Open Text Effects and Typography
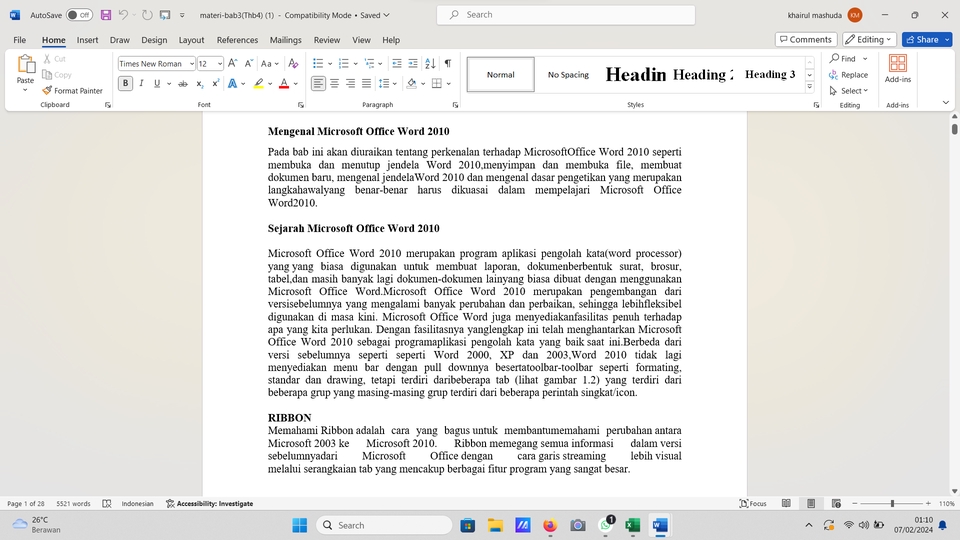 pos(233,83)
